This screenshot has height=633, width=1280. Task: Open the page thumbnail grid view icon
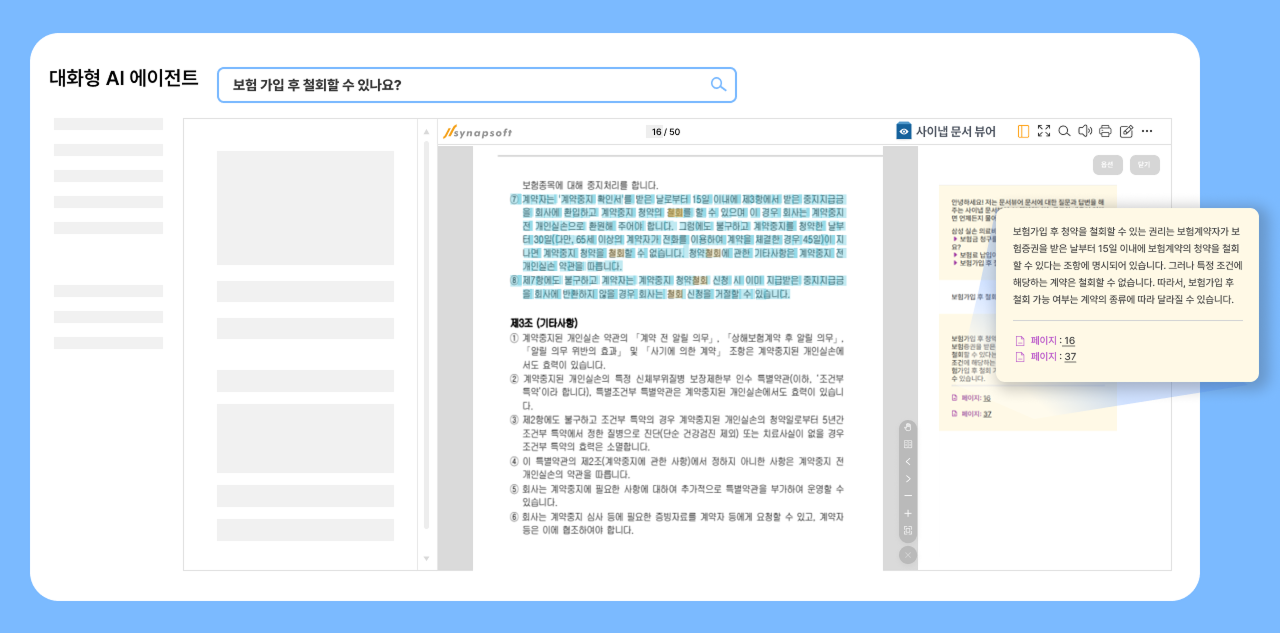908,445
